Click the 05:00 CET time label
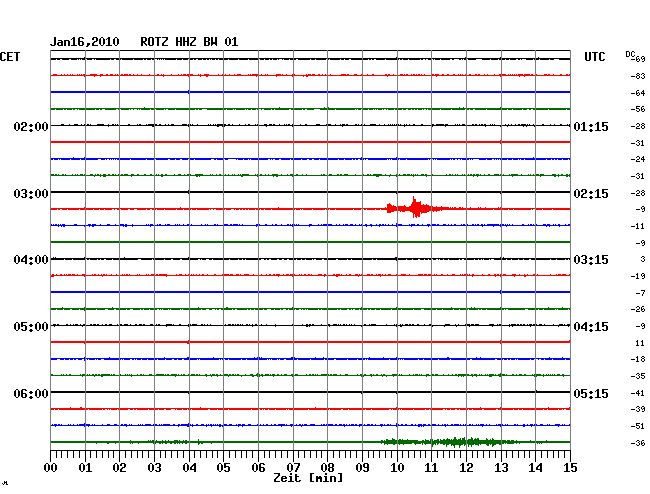The height and width of the screenshot is (494, 650). (x=31, y=327)
